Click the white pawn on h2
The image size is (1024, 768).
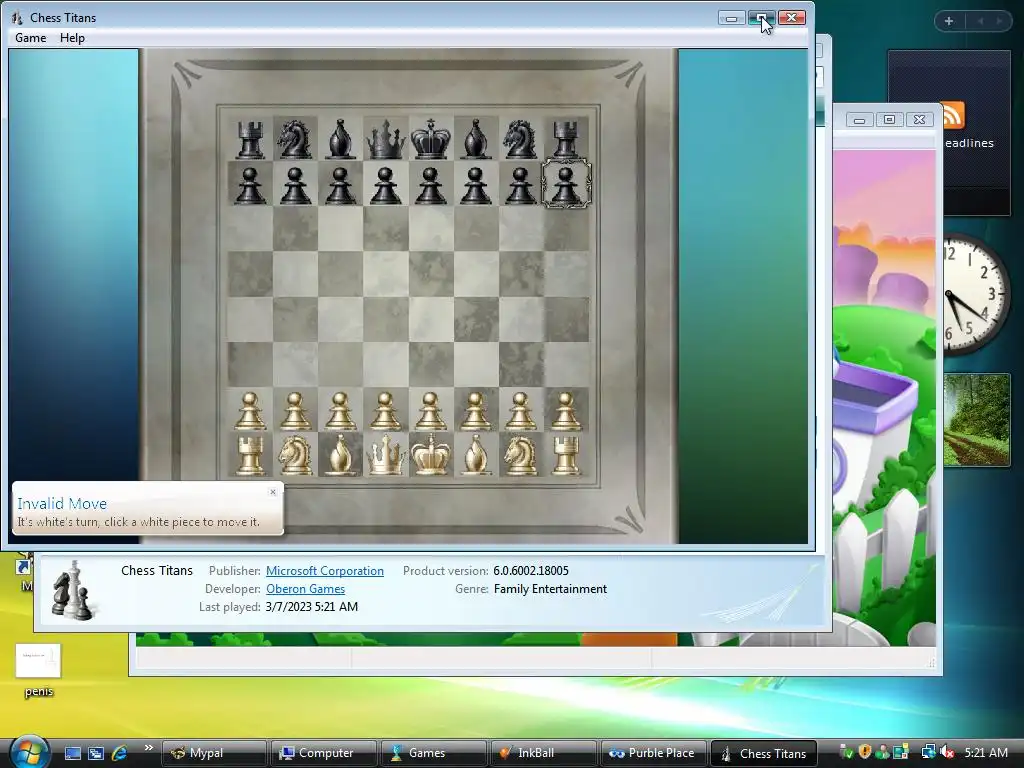(x=566, y=411)
